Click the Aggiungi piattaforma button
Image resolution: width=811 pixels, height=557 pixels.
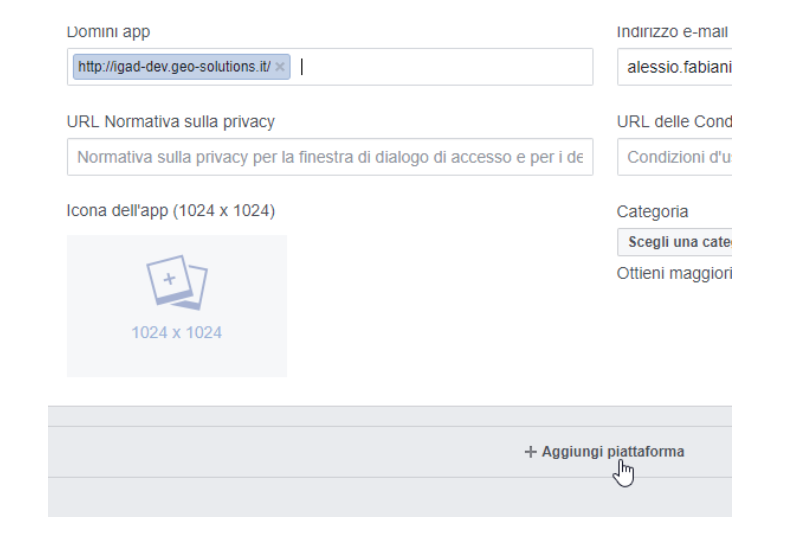click(604, 451)
